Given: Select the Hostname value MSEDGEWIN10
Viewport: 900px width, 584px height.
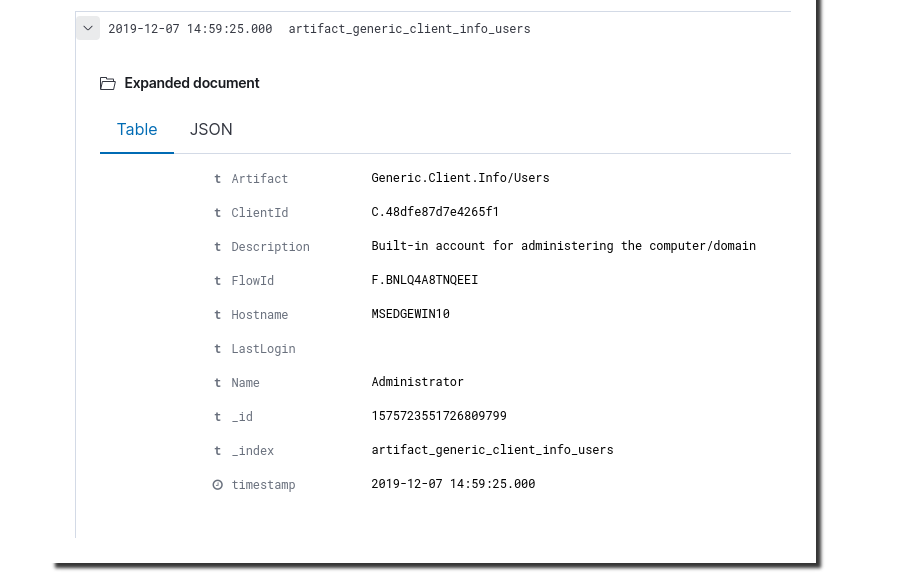Looking at the screenshot, I should [410, 314].
